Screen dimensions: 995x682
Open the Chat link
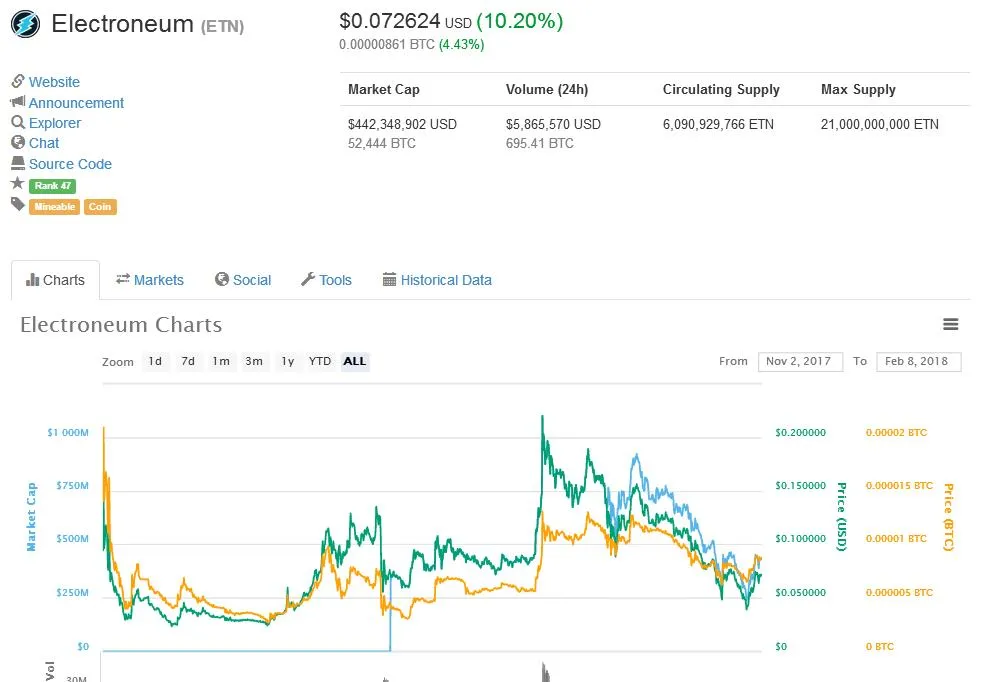(44, 143)
